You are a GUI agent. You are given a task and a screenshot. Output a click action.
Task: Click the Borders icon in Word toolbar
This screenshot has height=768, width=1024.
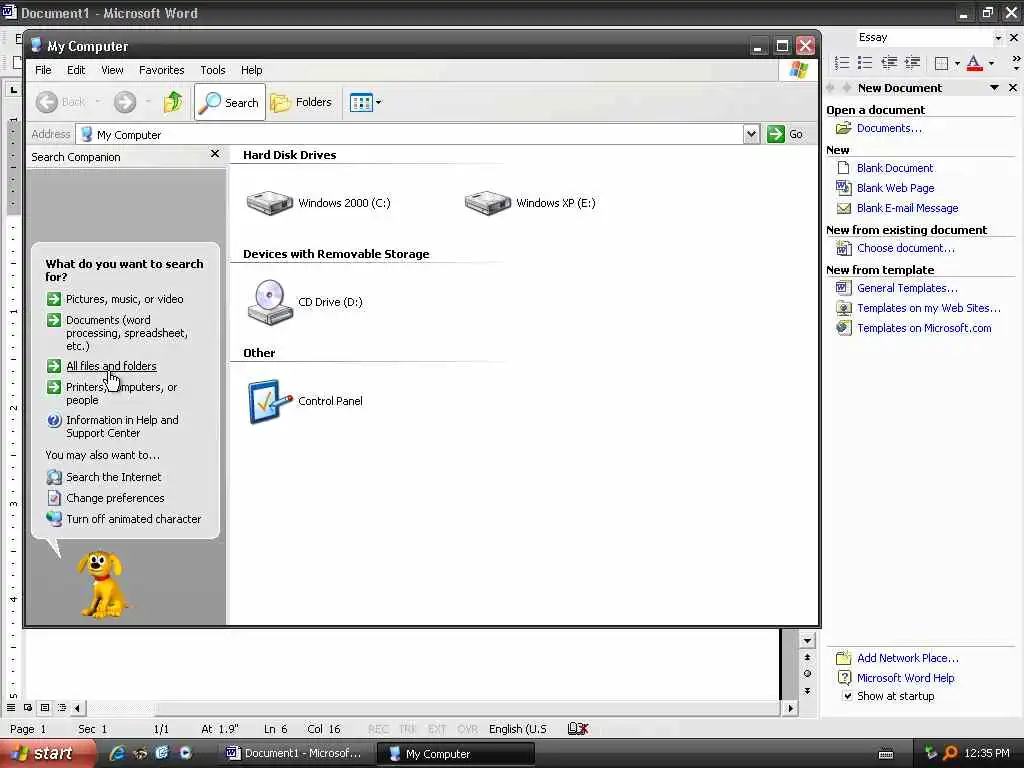point(941,63)
